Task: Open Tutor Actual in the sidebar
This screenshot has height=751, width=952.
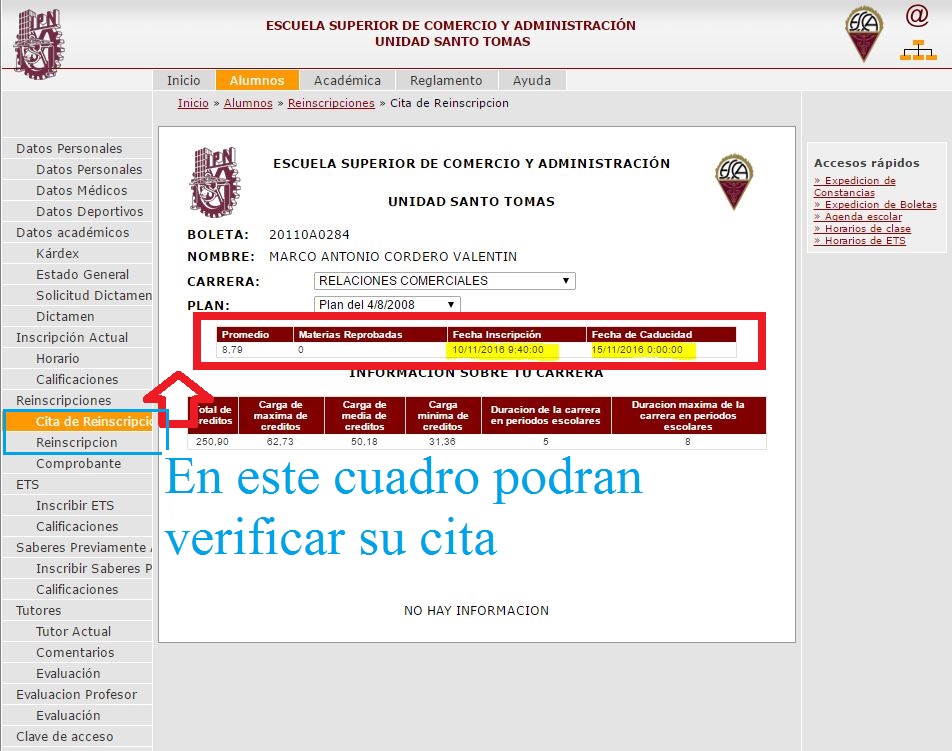Action: tap(76, 632)
